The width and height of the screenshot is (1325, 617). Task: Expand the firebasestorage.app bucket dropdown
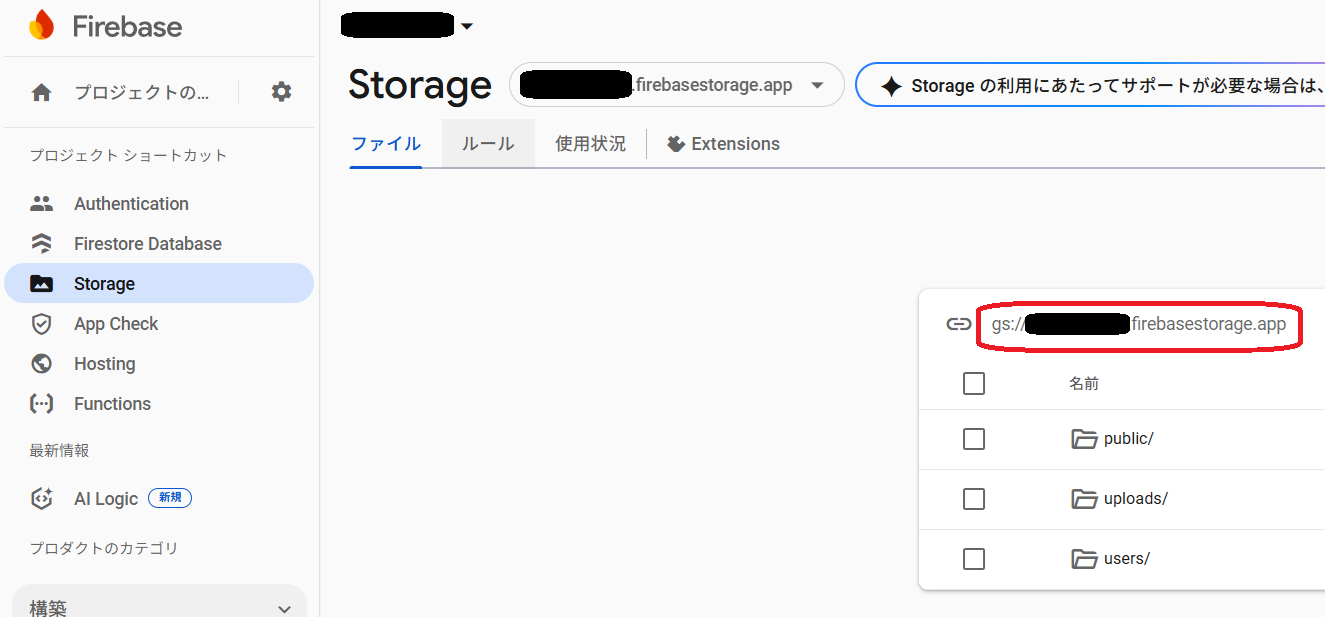(x=818, y=85)
